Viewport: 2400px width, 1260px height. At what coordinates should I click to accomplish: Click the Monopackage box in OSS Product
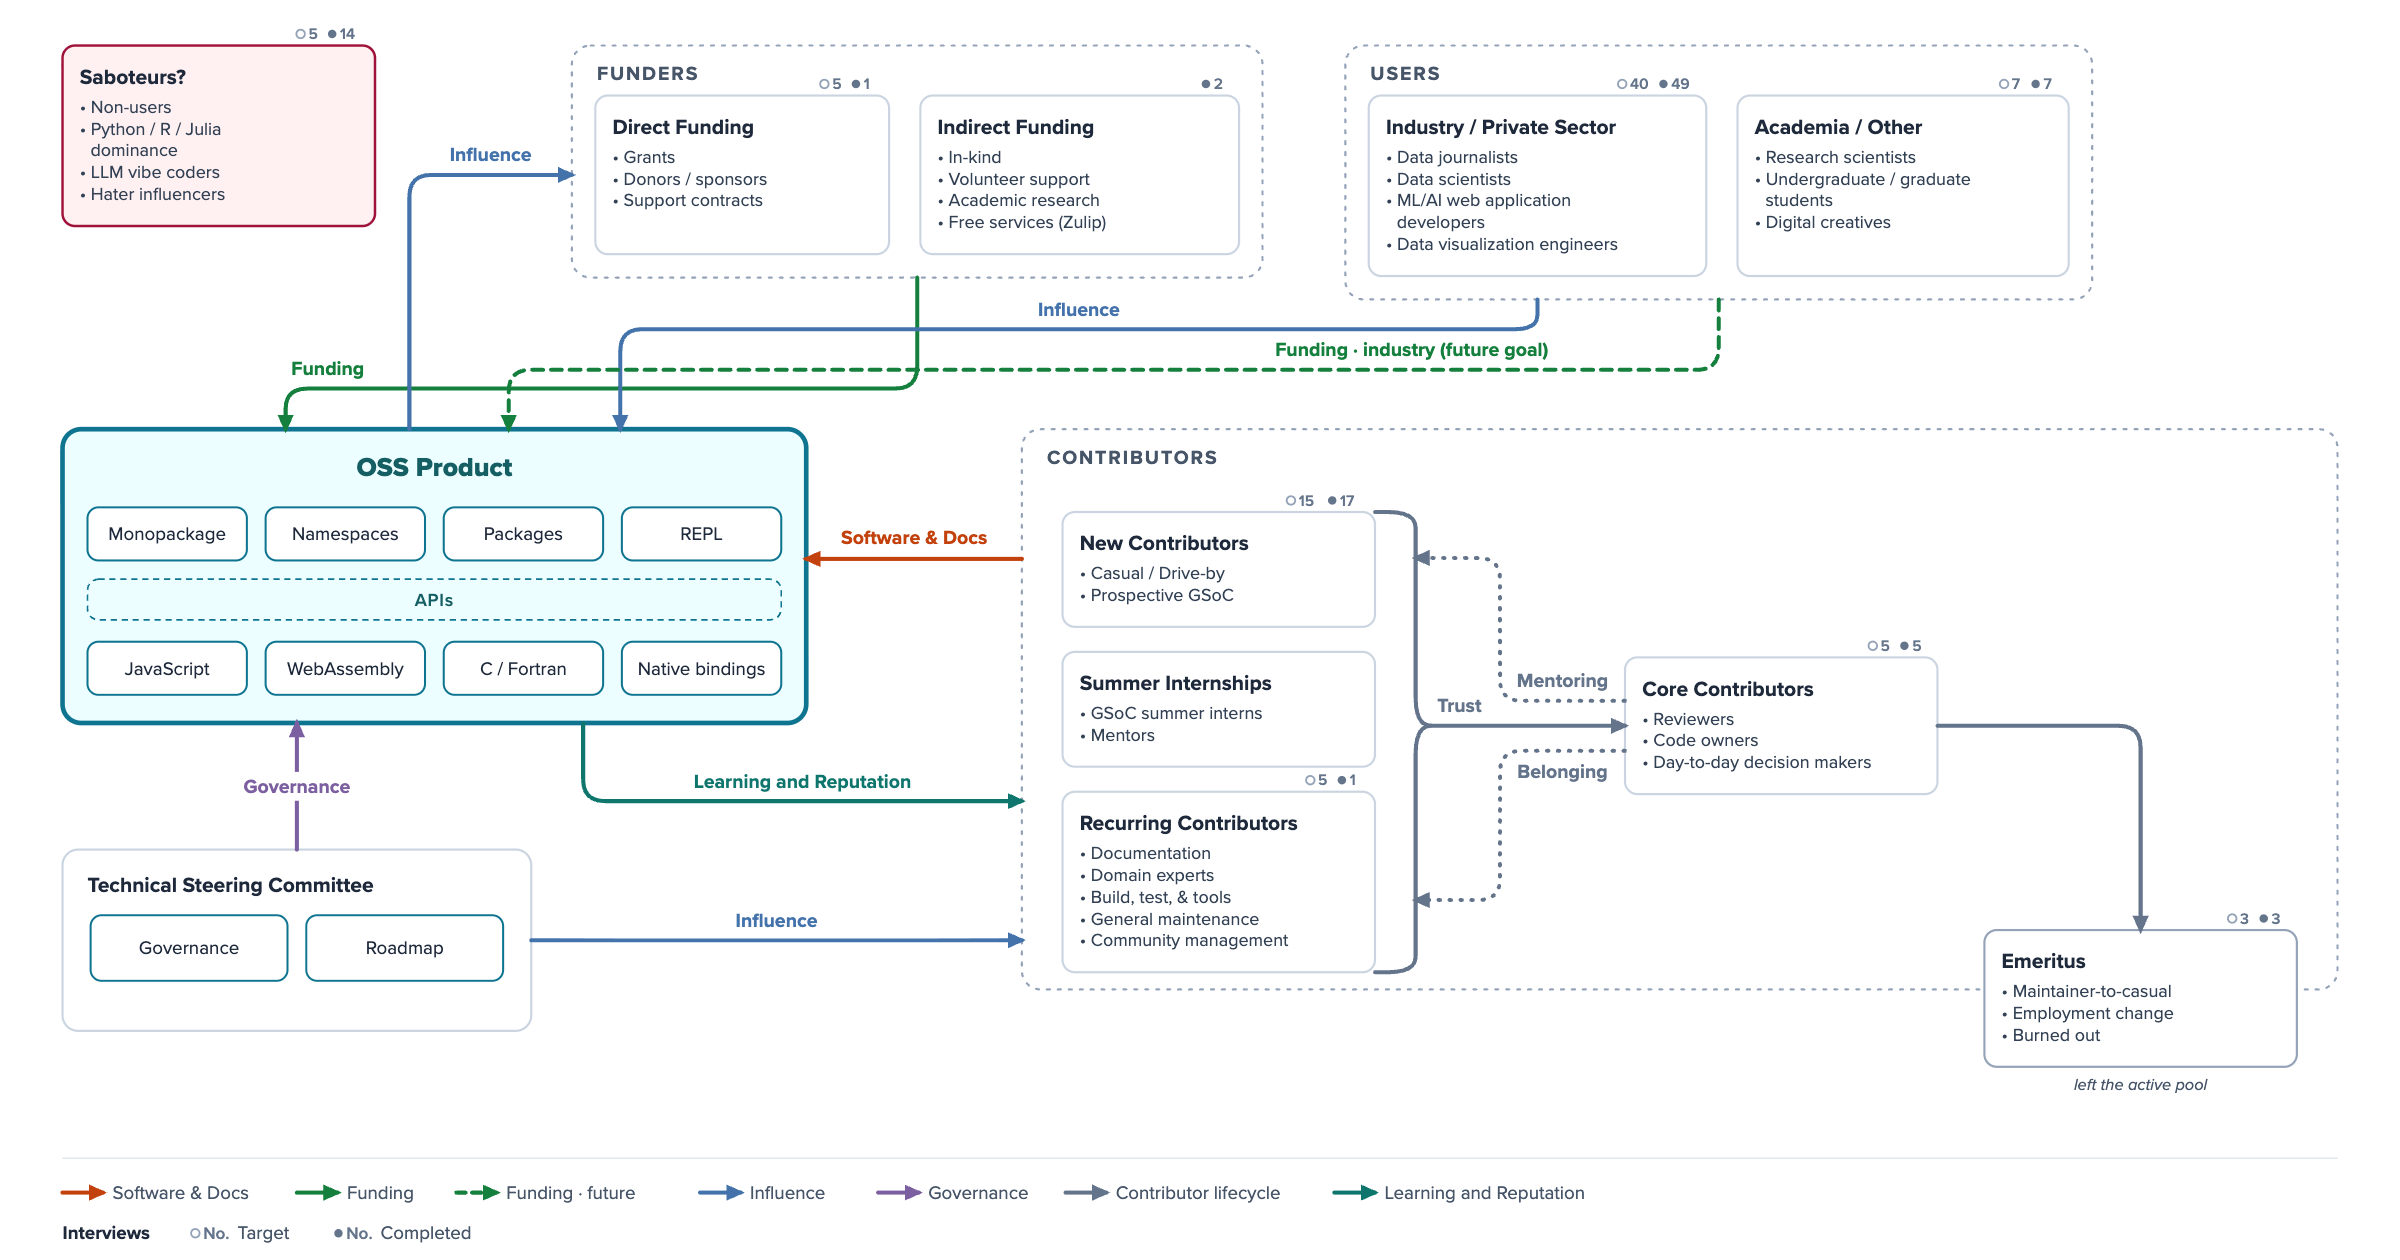167,534
